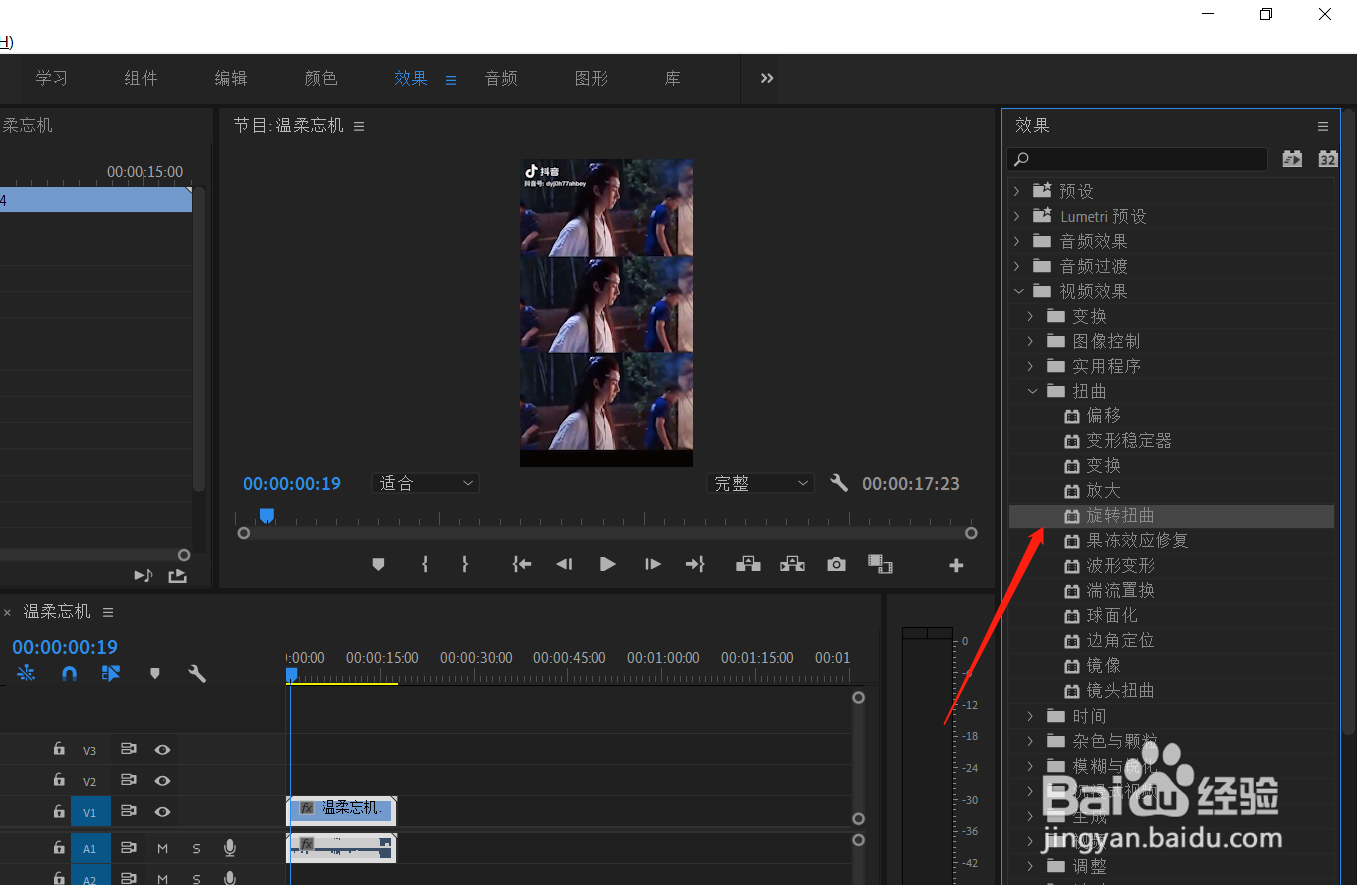
Task: Mute audio track A1
Action: pos(162,848)
